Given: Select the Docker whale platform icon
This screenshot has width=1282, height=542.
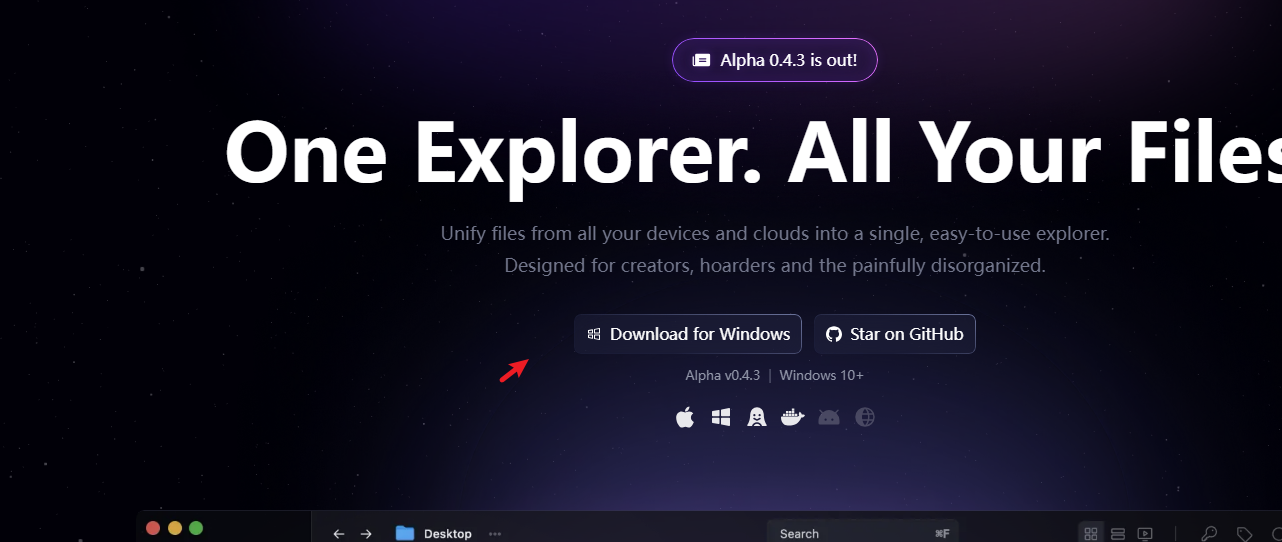Looking at the screenshot, I should point(792,417).
